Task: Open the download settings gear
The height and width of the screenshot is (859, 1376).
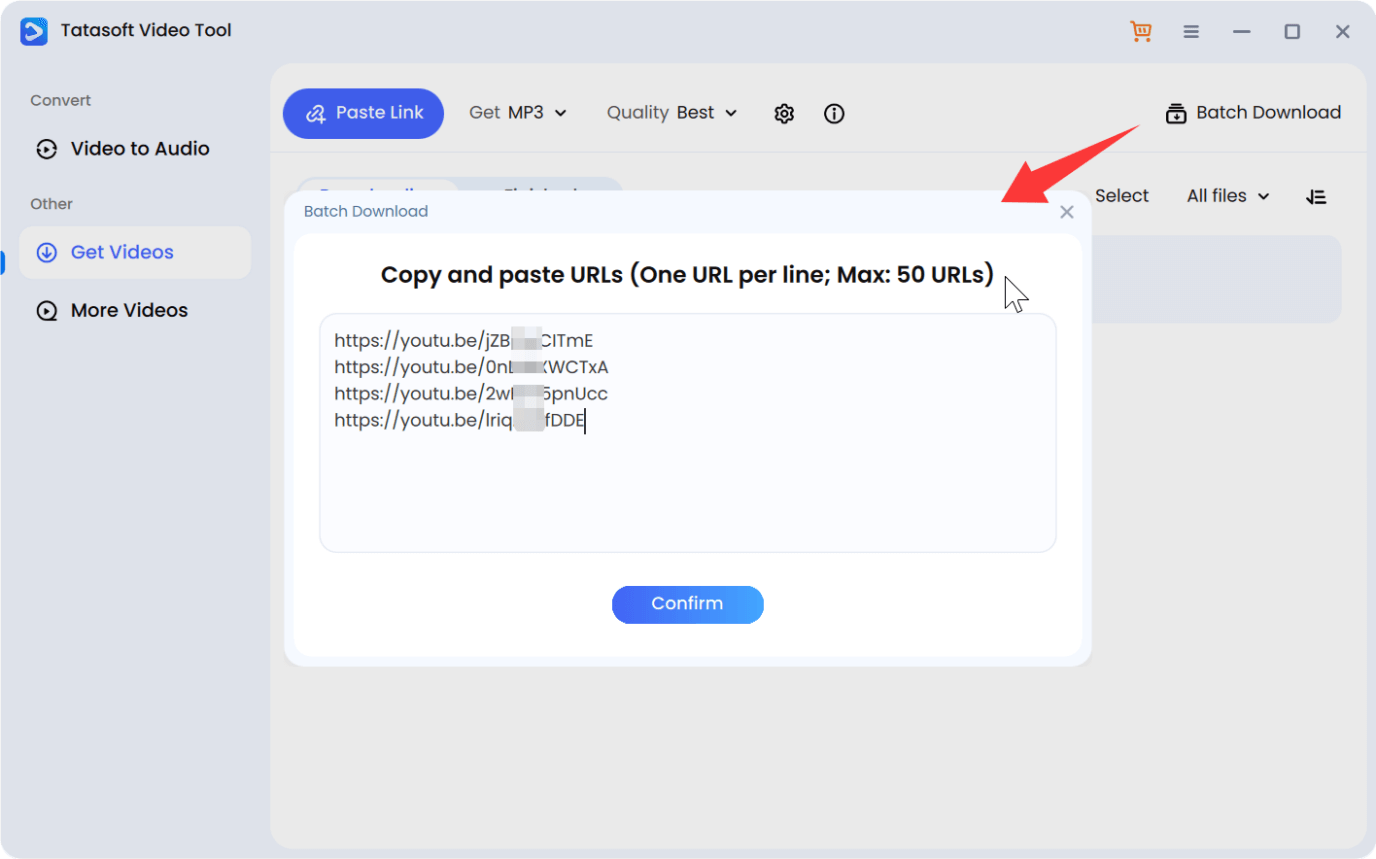Action: [x=784, y=113]
